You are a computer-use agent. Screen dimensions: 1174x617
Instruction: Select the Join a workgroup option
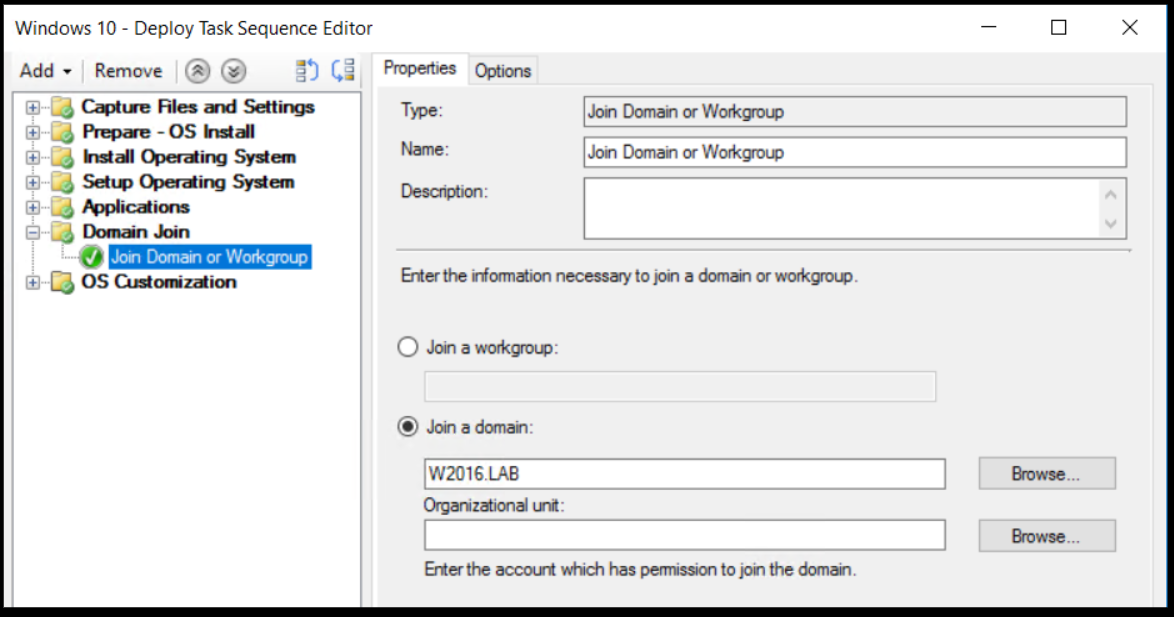[407, 347]
